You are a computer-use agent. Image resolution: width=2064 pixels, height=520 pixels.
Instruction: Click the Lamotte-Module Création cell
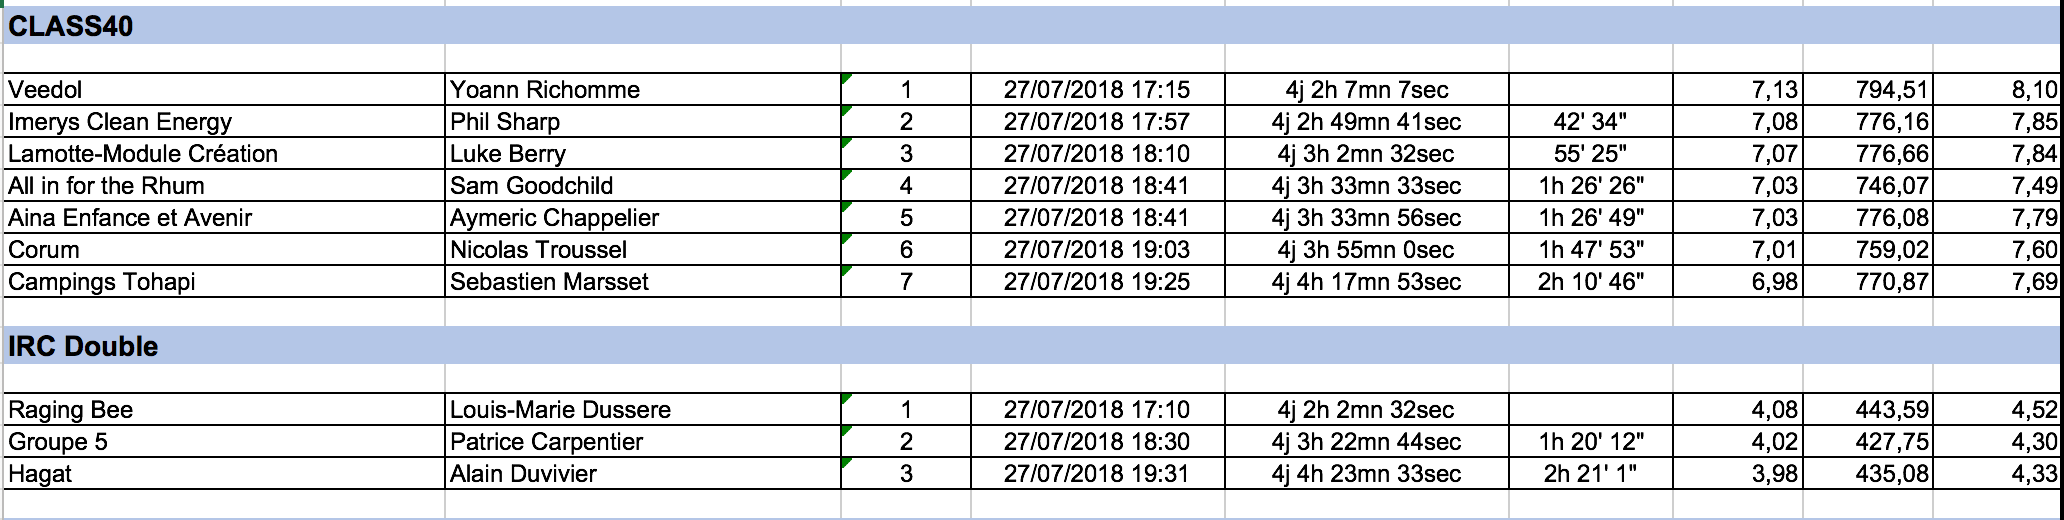[x=142, y=154]
